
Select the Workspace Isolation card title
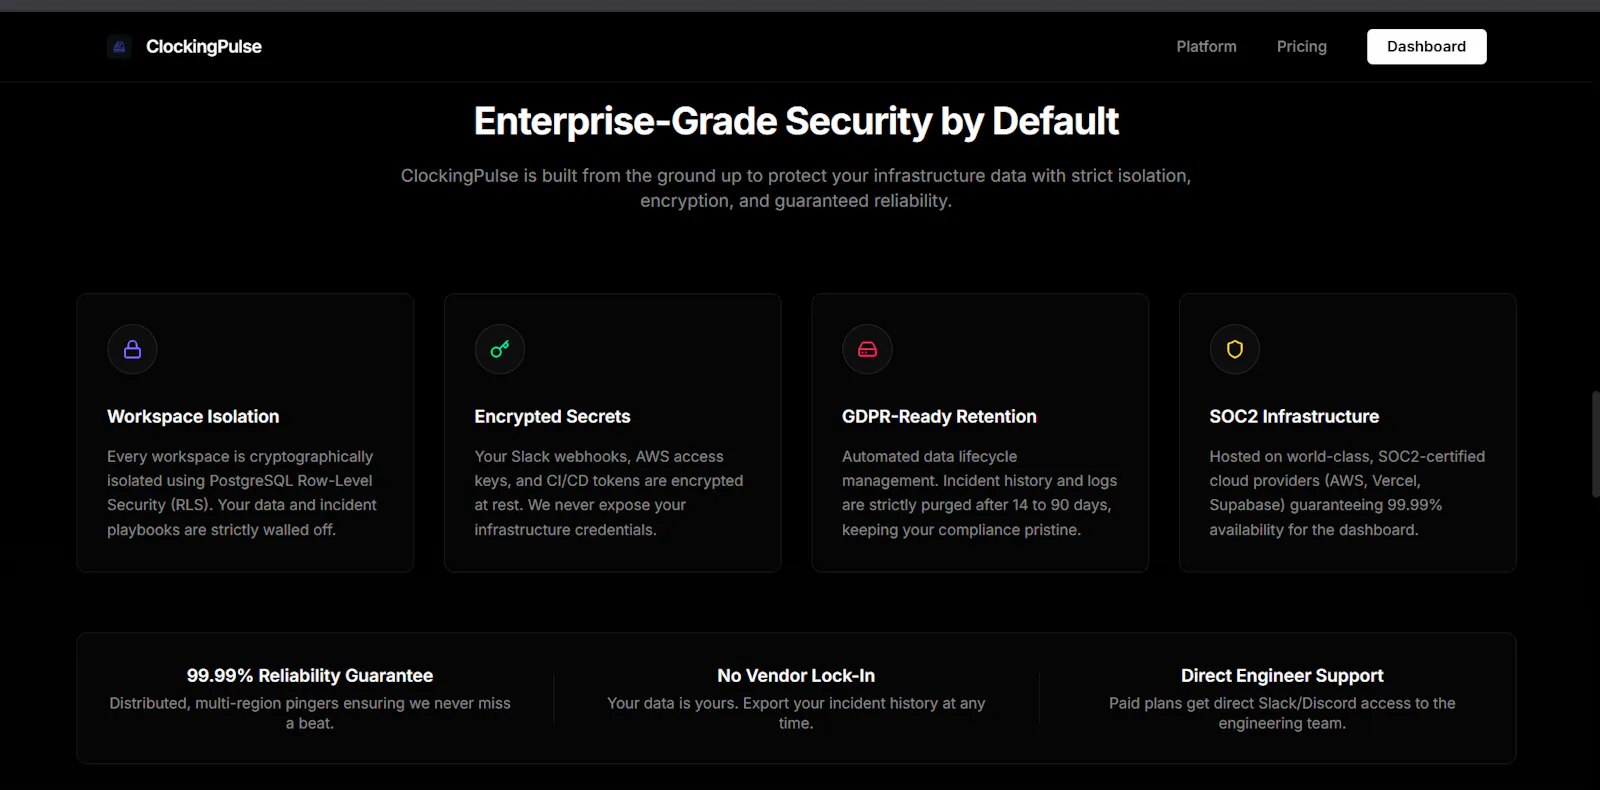coord(193,417)
